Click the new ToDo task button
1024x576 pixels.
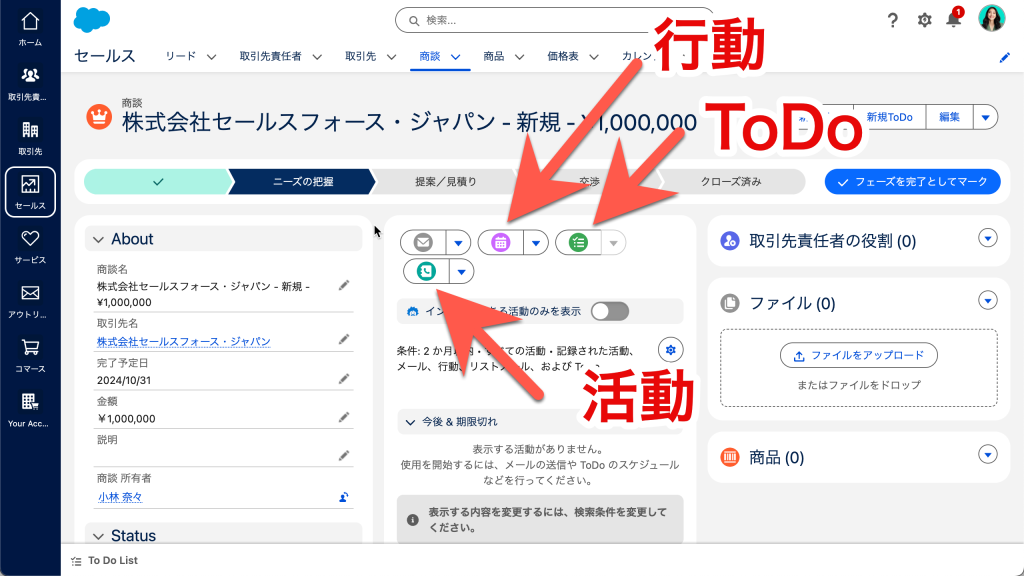click(x=579, y=242)
